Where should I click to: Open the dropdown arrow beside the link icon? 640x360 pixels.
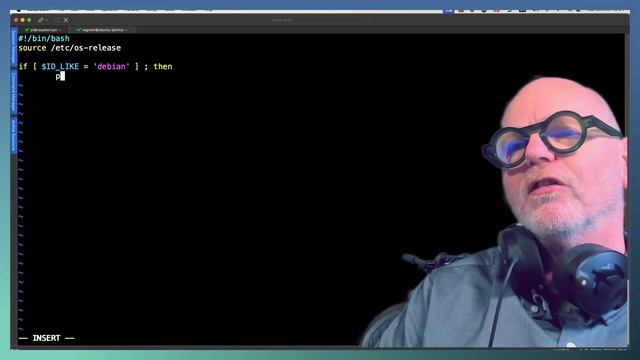pos(47,20)
